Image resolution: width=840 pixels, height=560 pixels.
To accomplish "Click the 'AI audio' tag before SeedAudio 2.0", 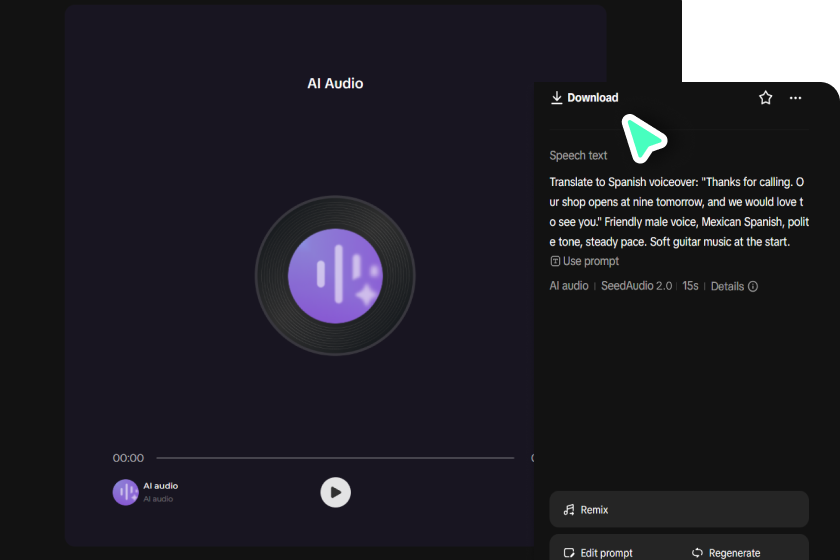I will click(x=568, y=286).
